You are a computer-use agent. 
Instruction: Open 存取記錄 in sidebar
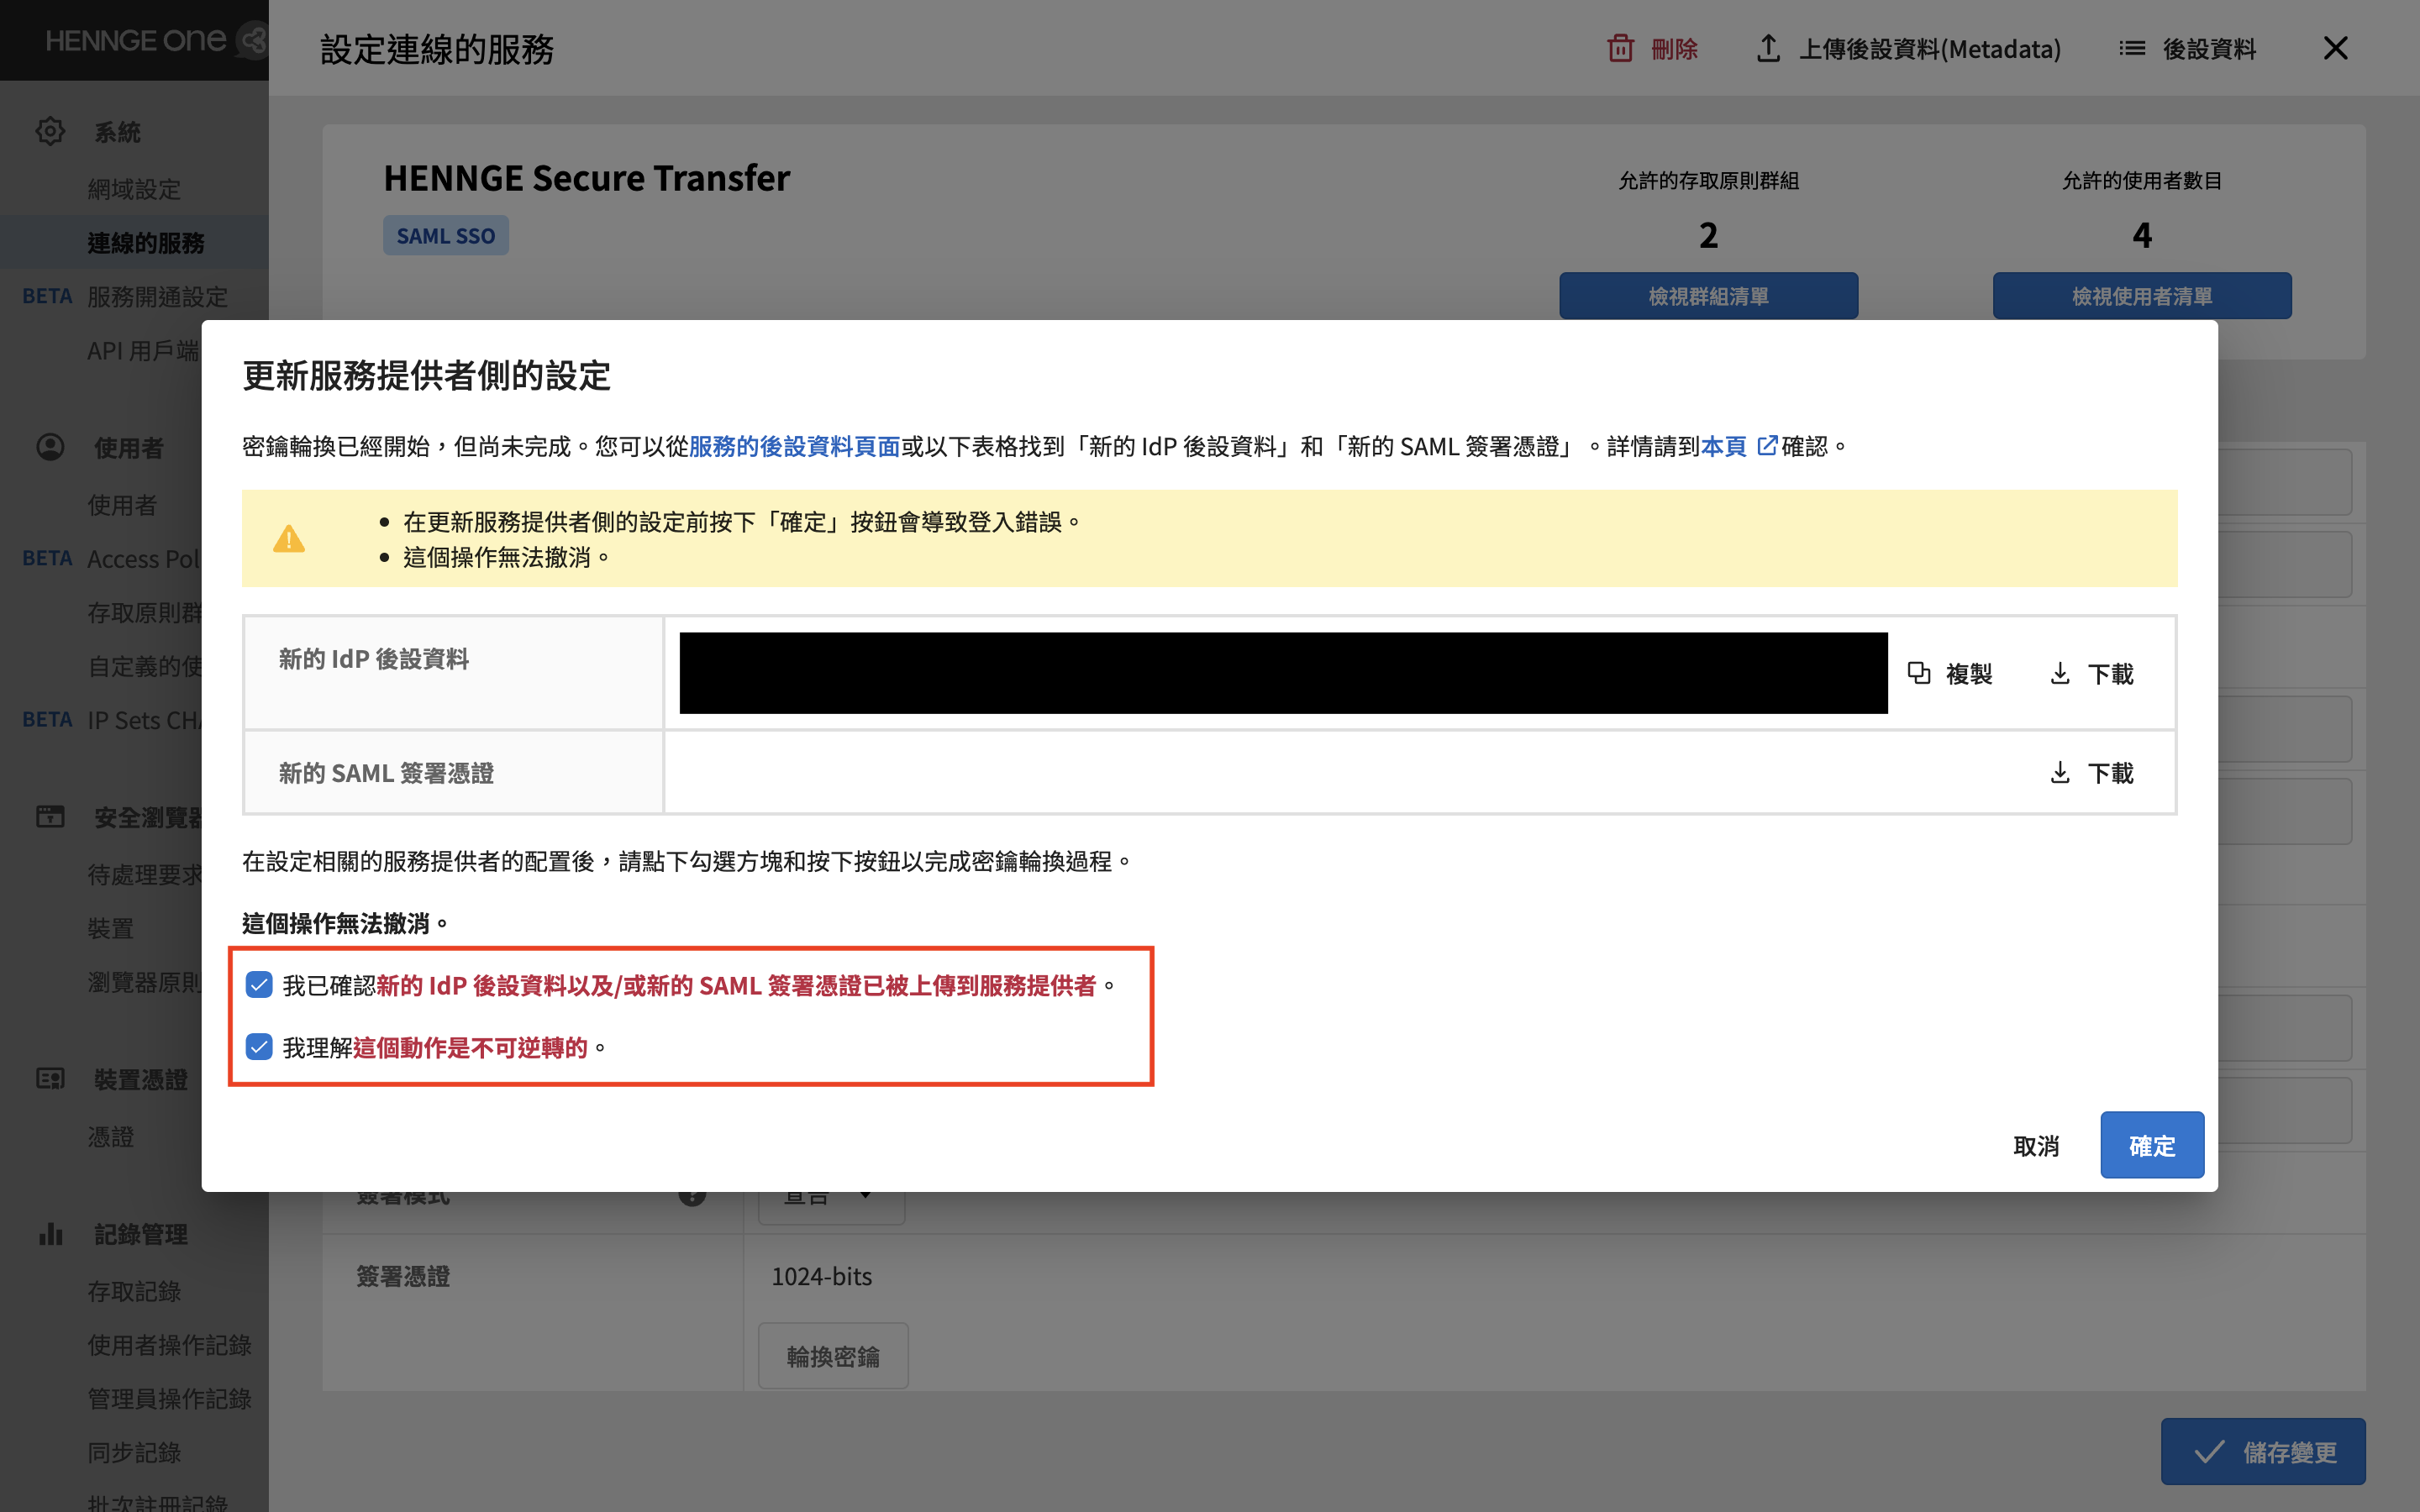click(134, 1291)
